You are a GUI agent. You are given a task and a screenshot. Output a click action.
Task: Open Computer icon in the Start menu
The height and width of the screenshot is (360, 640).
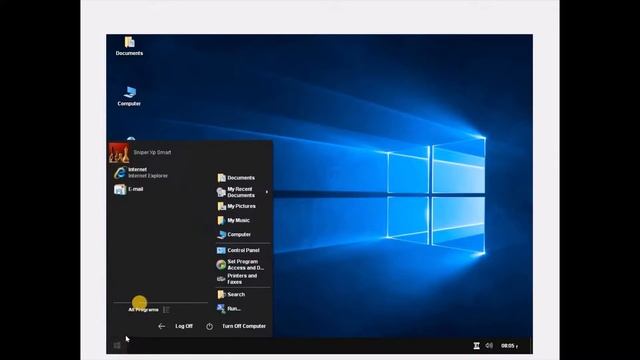click(x=221, y=235)
